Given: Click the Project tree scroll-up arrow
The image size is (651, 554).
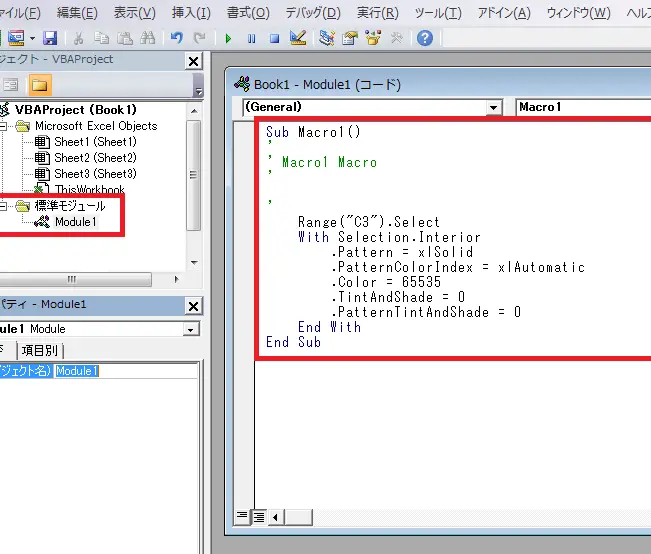Looking at the screenshot, I should (x=193, y=111).
